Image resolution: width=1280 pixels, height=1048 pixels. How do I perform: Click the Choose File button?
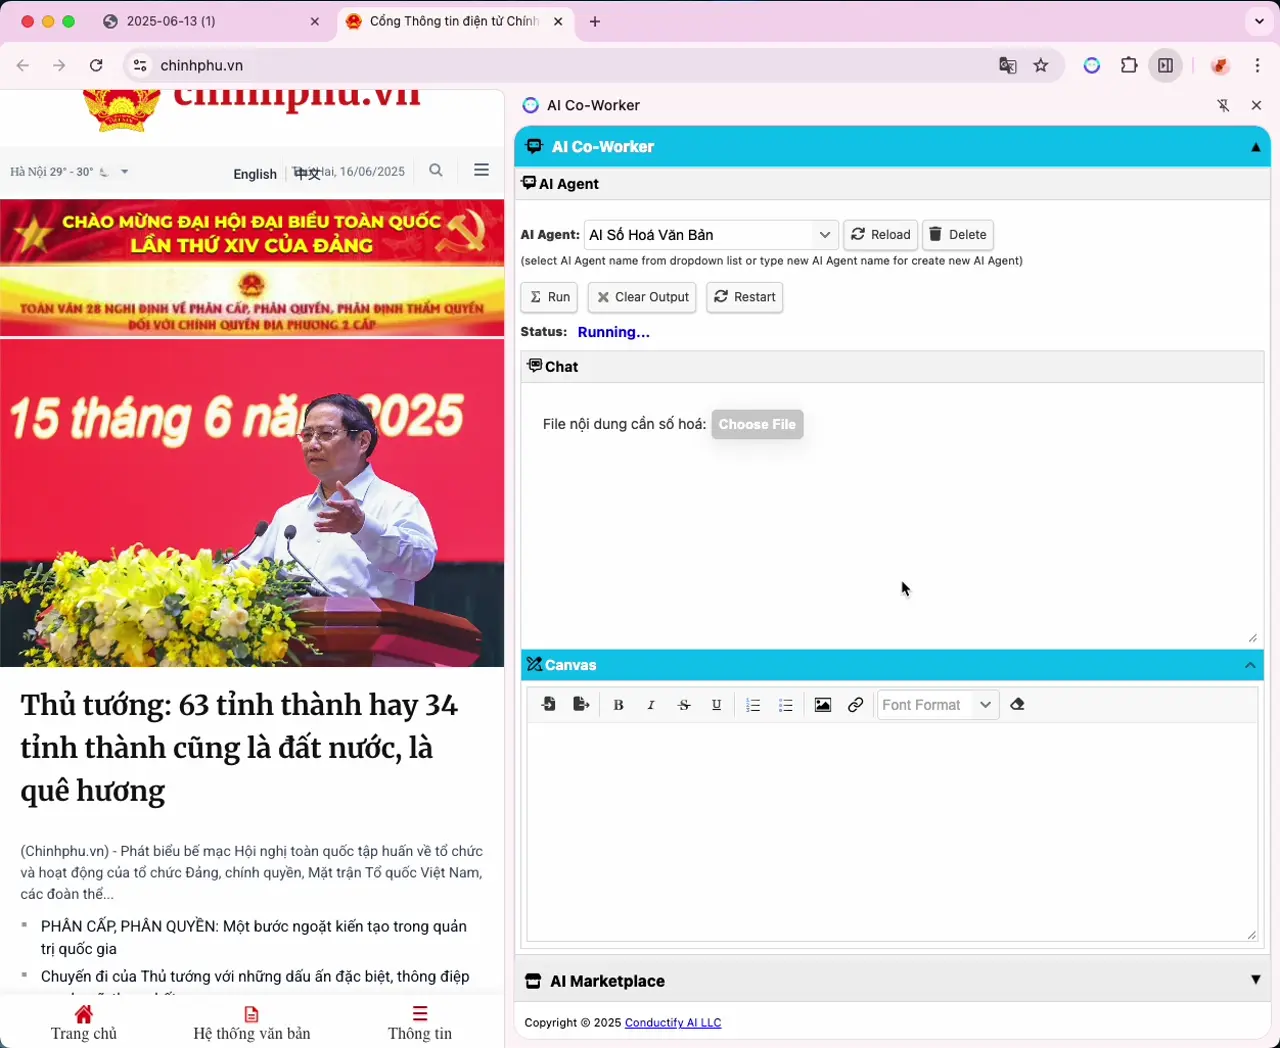click(x=757, y=424)
